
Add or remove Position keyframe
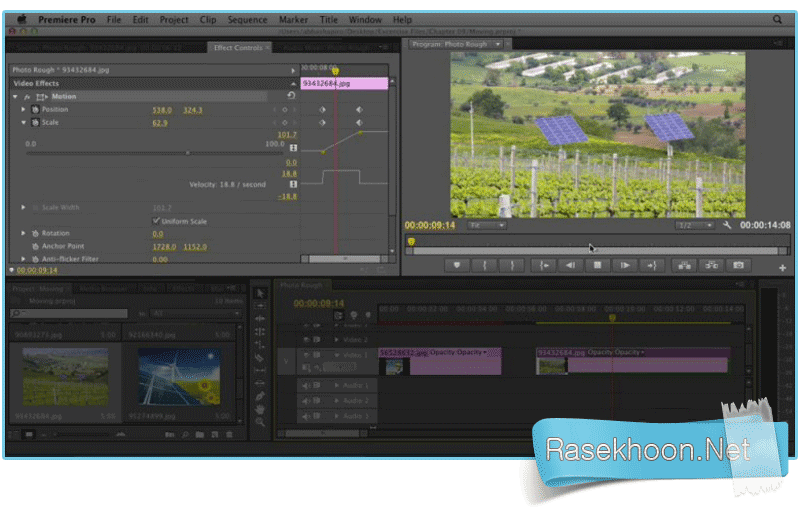285,110
